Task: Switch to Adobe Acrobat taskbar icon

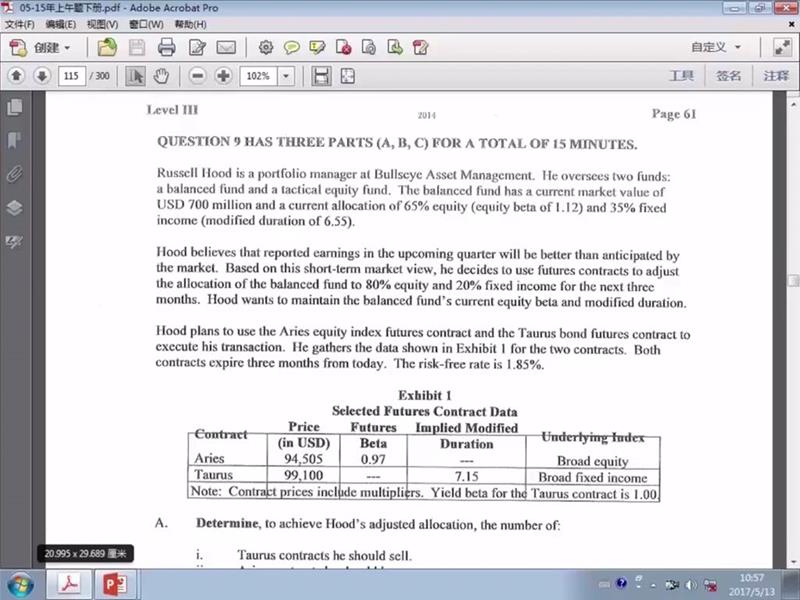Action: [x=69, y=585]
